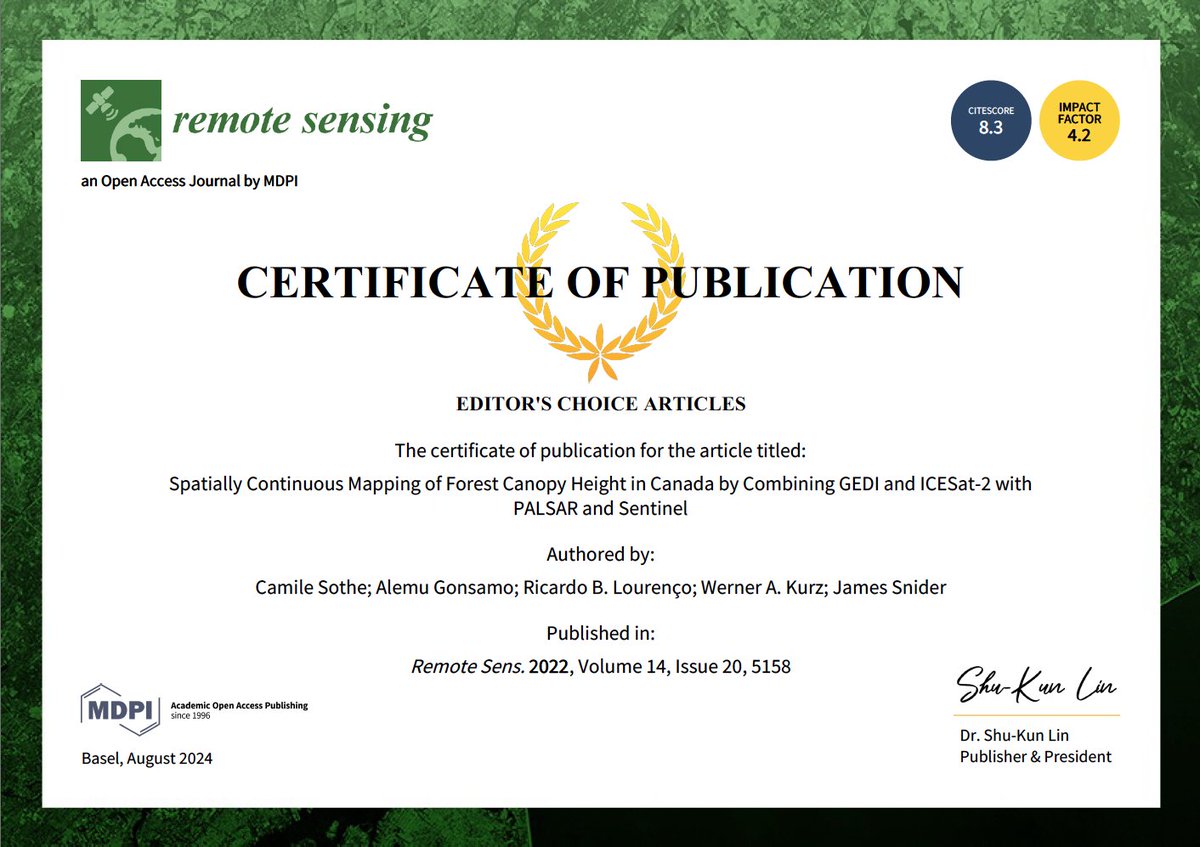Click the 'Published in:' label
Screen dimensions: 1200x847
600,632
